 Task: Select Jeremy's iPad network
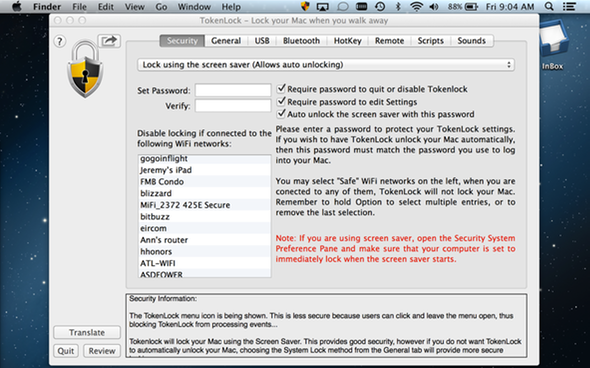pyautogui.click(x=204, y=170)
